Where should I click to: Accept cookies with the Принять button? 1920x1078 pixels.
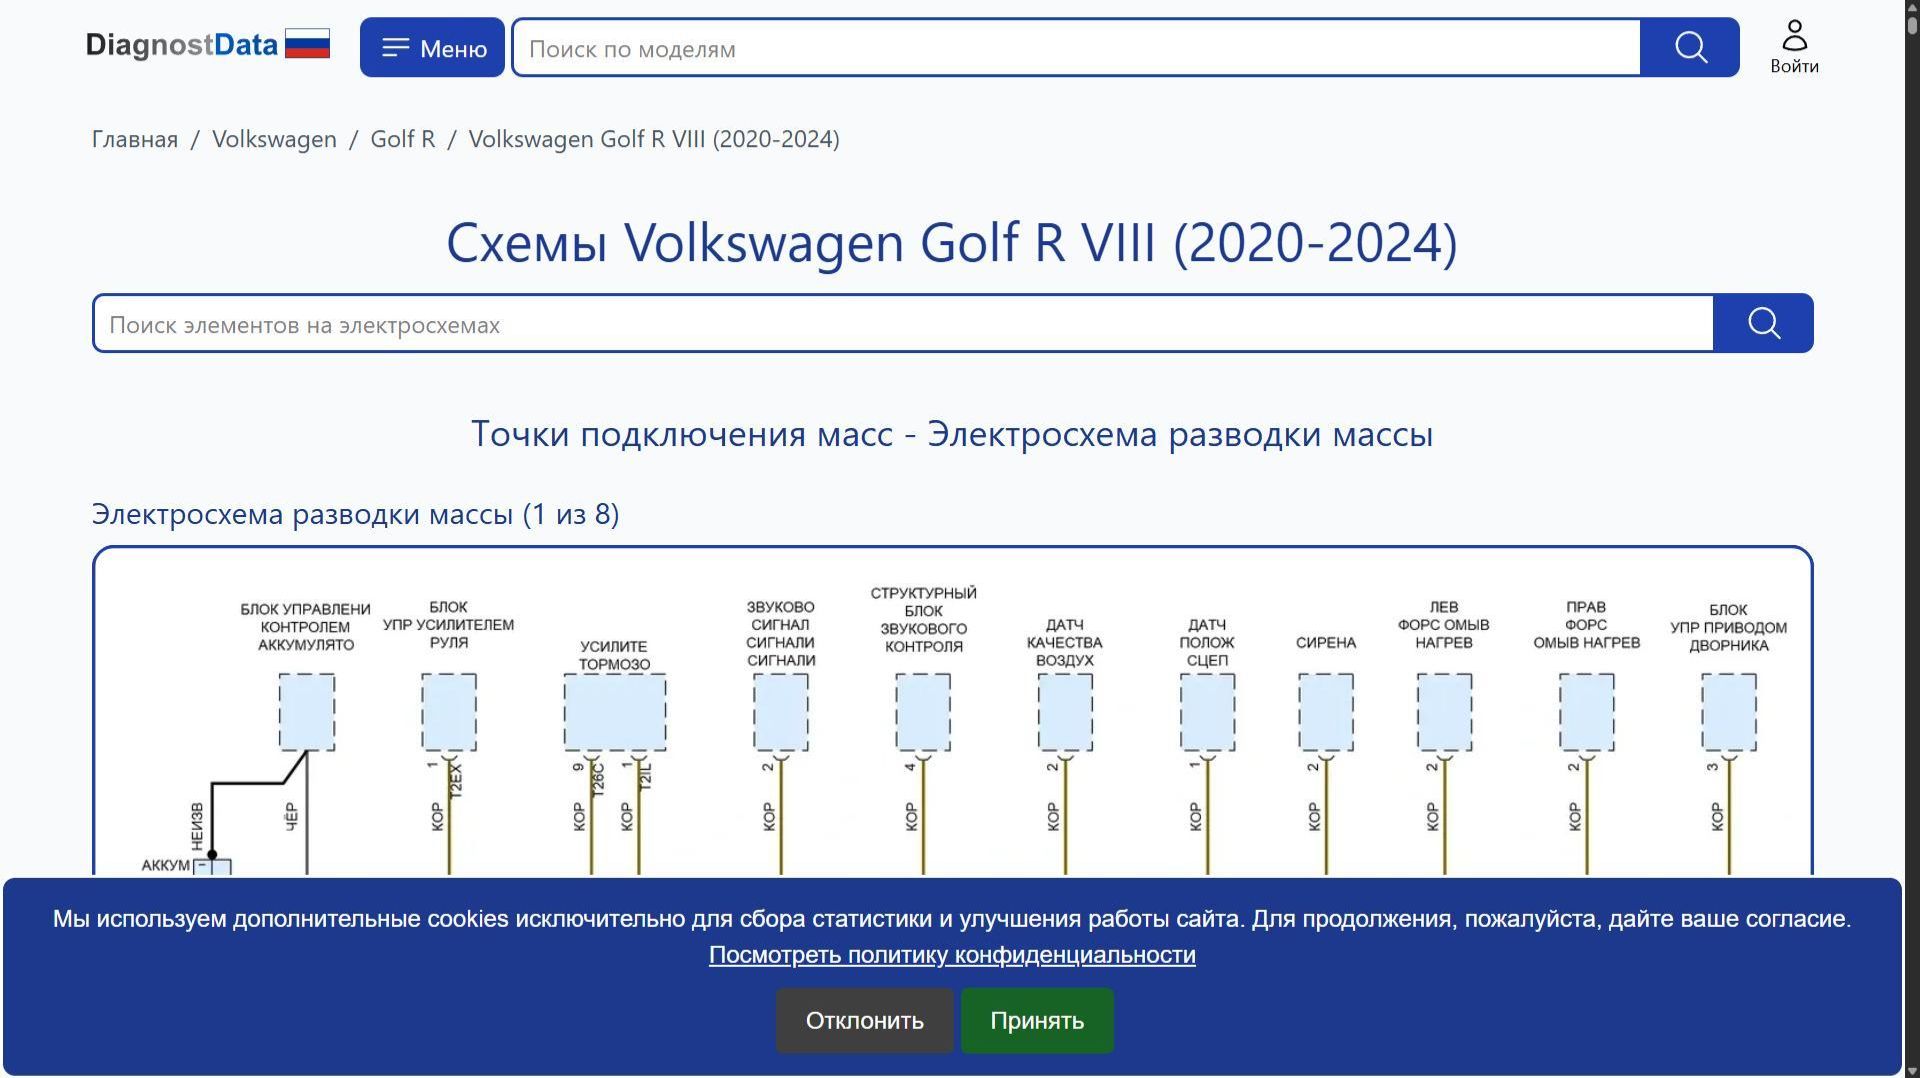[1036, 1020]
